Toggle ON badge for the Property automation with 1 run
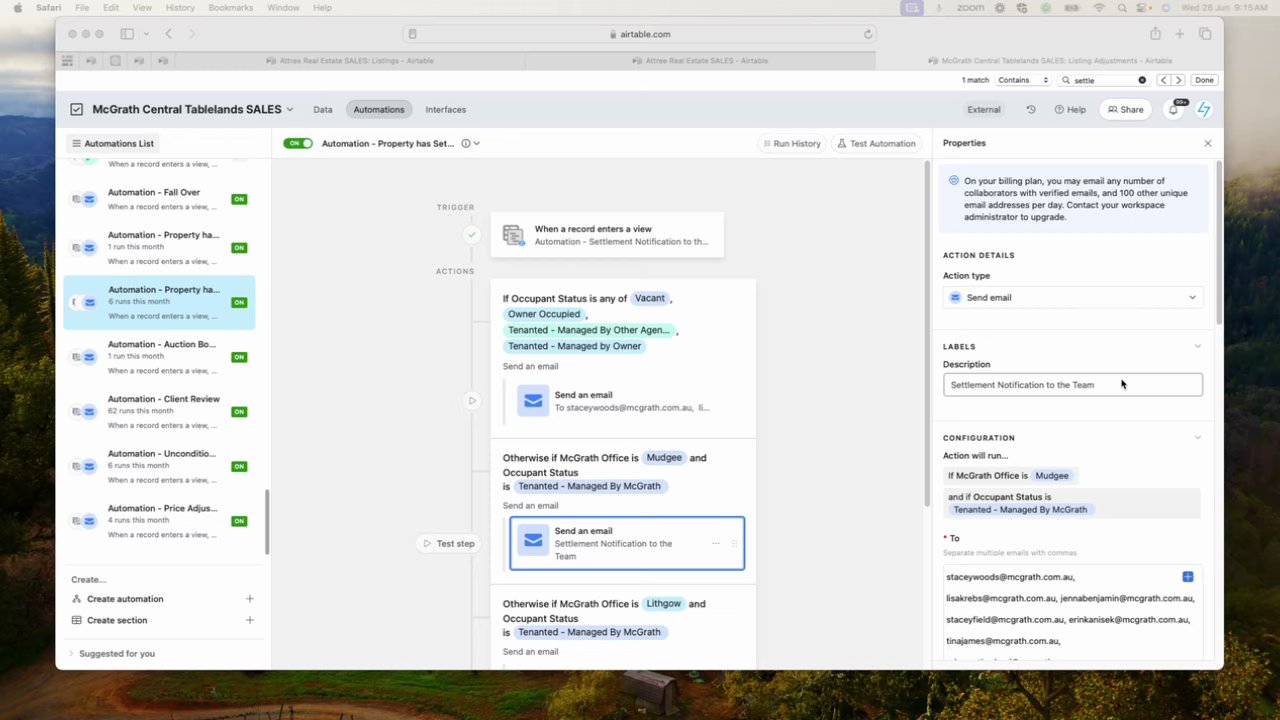 pyautogui.click(x=239, y=248)
